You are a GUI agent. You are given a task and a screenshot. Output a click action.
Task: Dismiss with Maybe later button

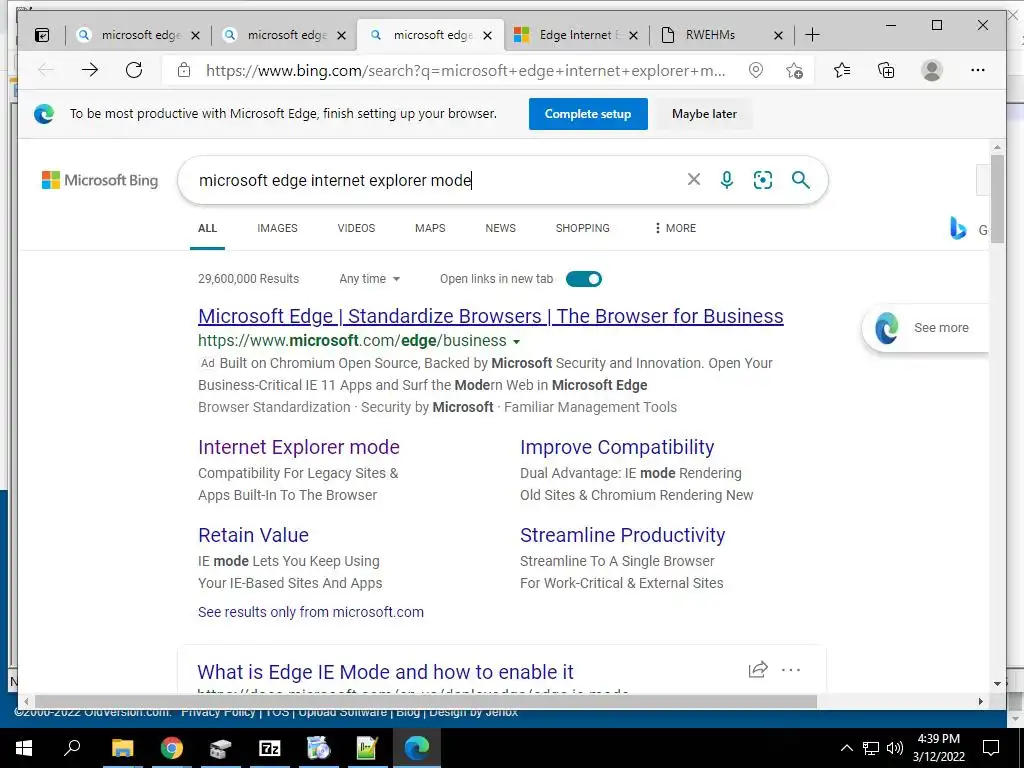pyautogui.click(x=704, y=114)
